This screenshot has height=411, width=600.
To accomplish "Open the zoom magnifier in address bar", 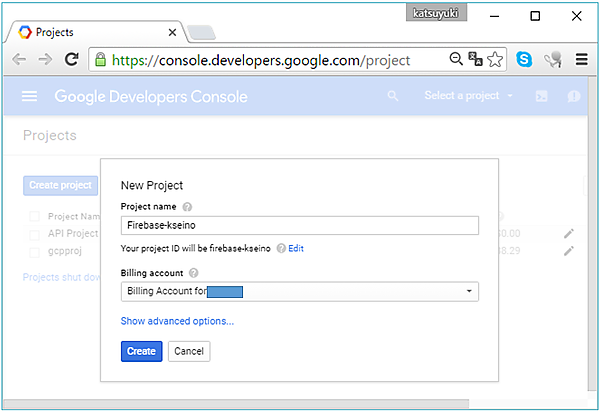I will coord(456,59).
